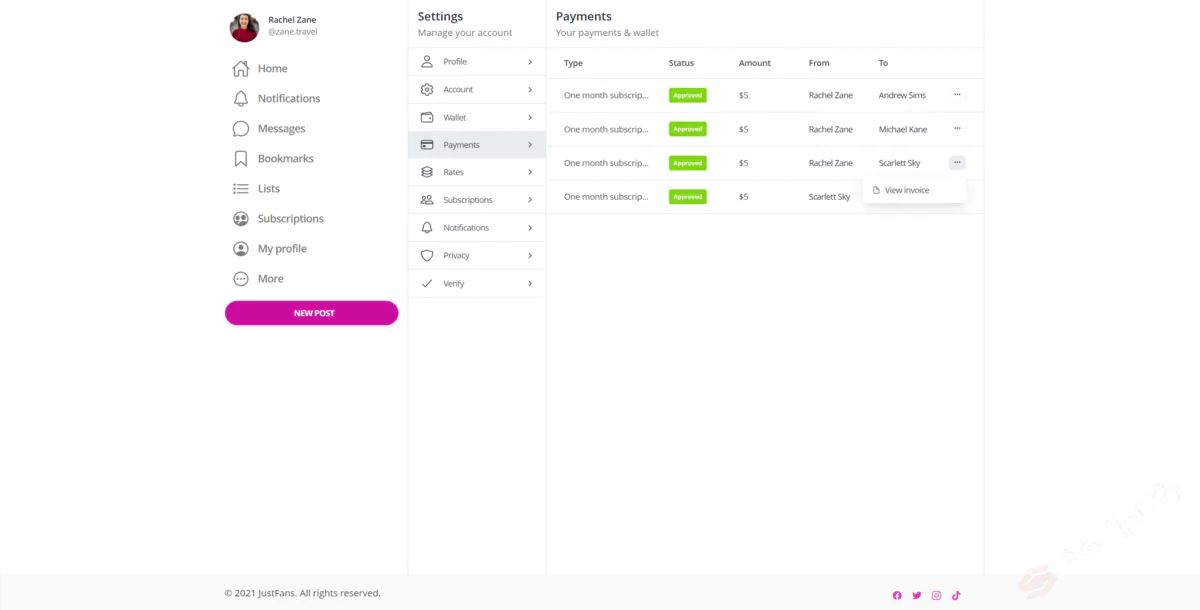
Task: Click the Lists icon
Action: (240, 189)
